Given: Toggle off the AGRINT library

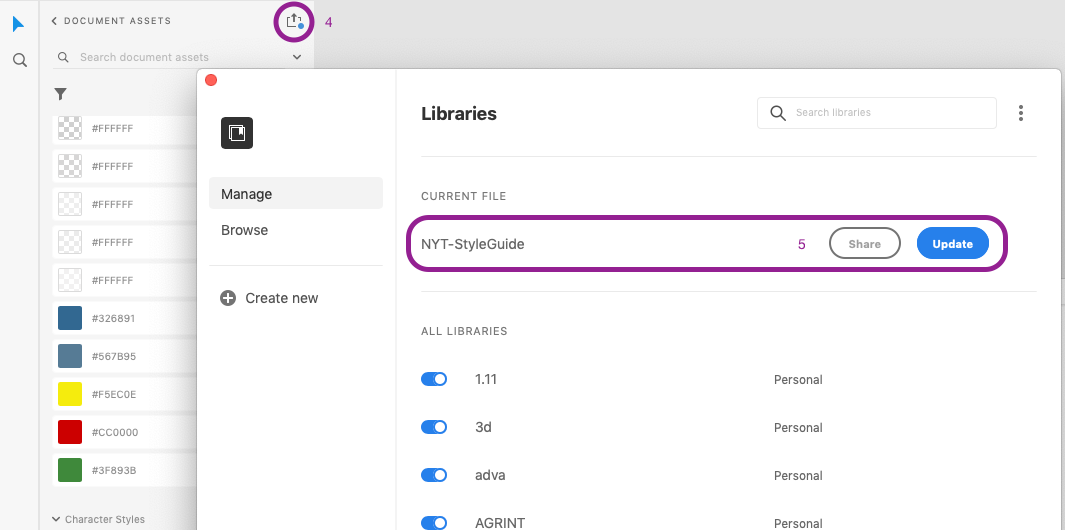Looking at the screenshot, I should 434,523.
